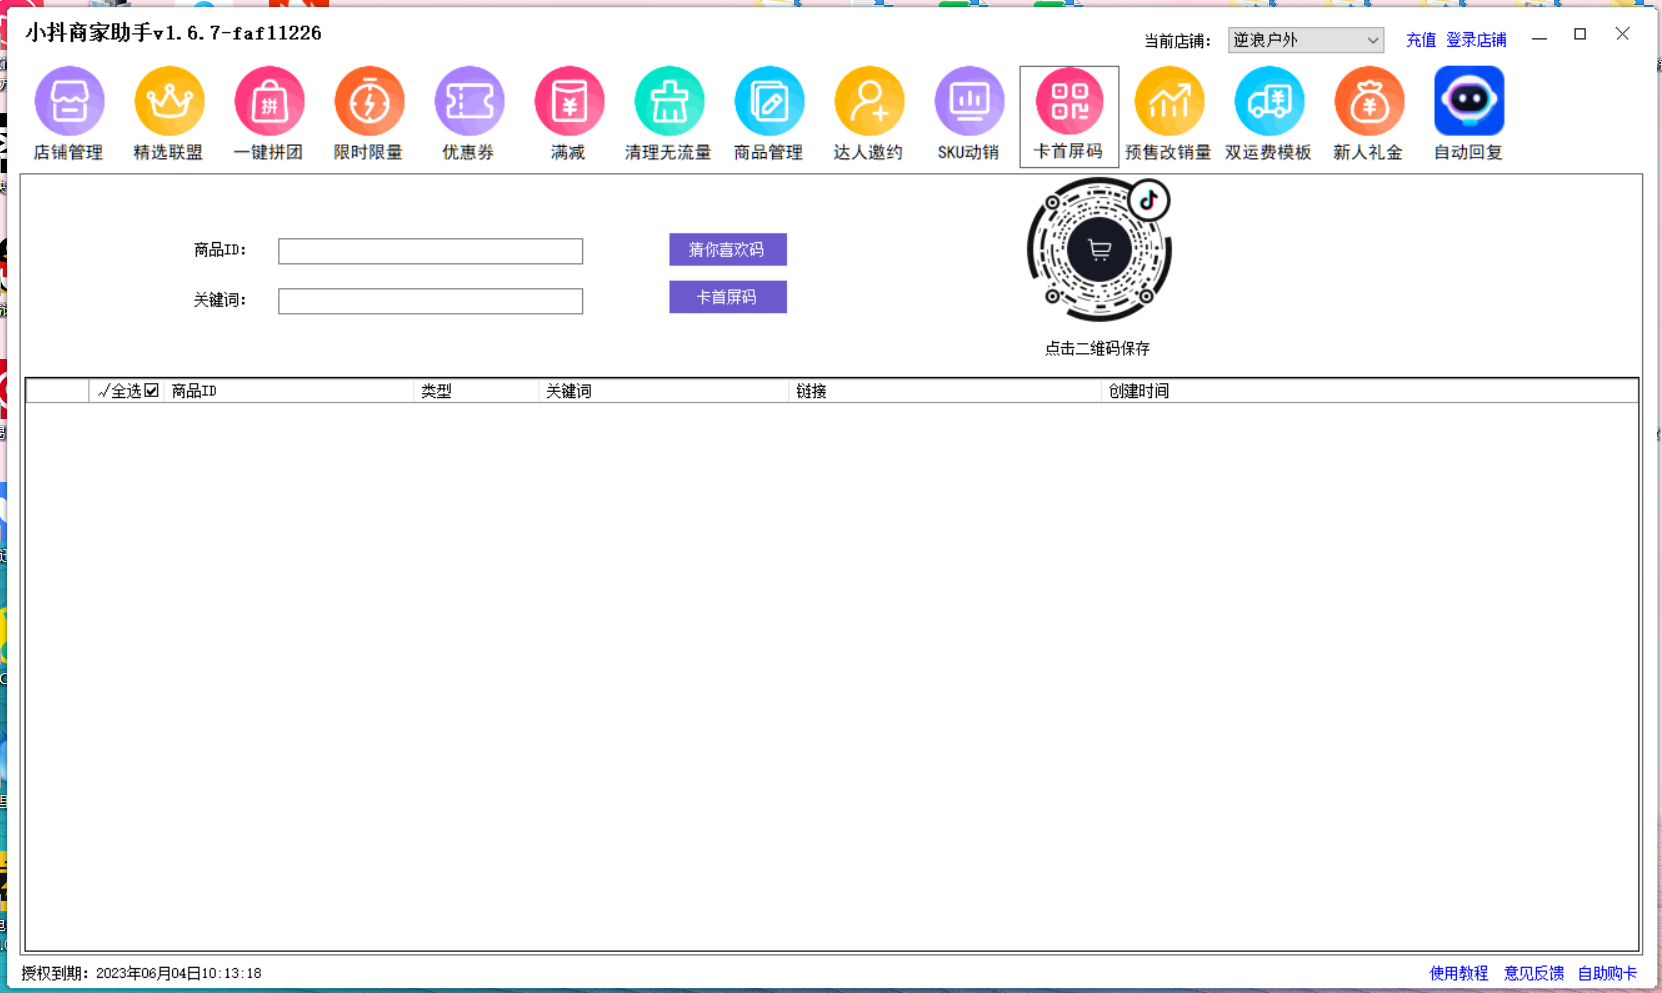Open the 意见反馈 feedback link

point(1533,973)
